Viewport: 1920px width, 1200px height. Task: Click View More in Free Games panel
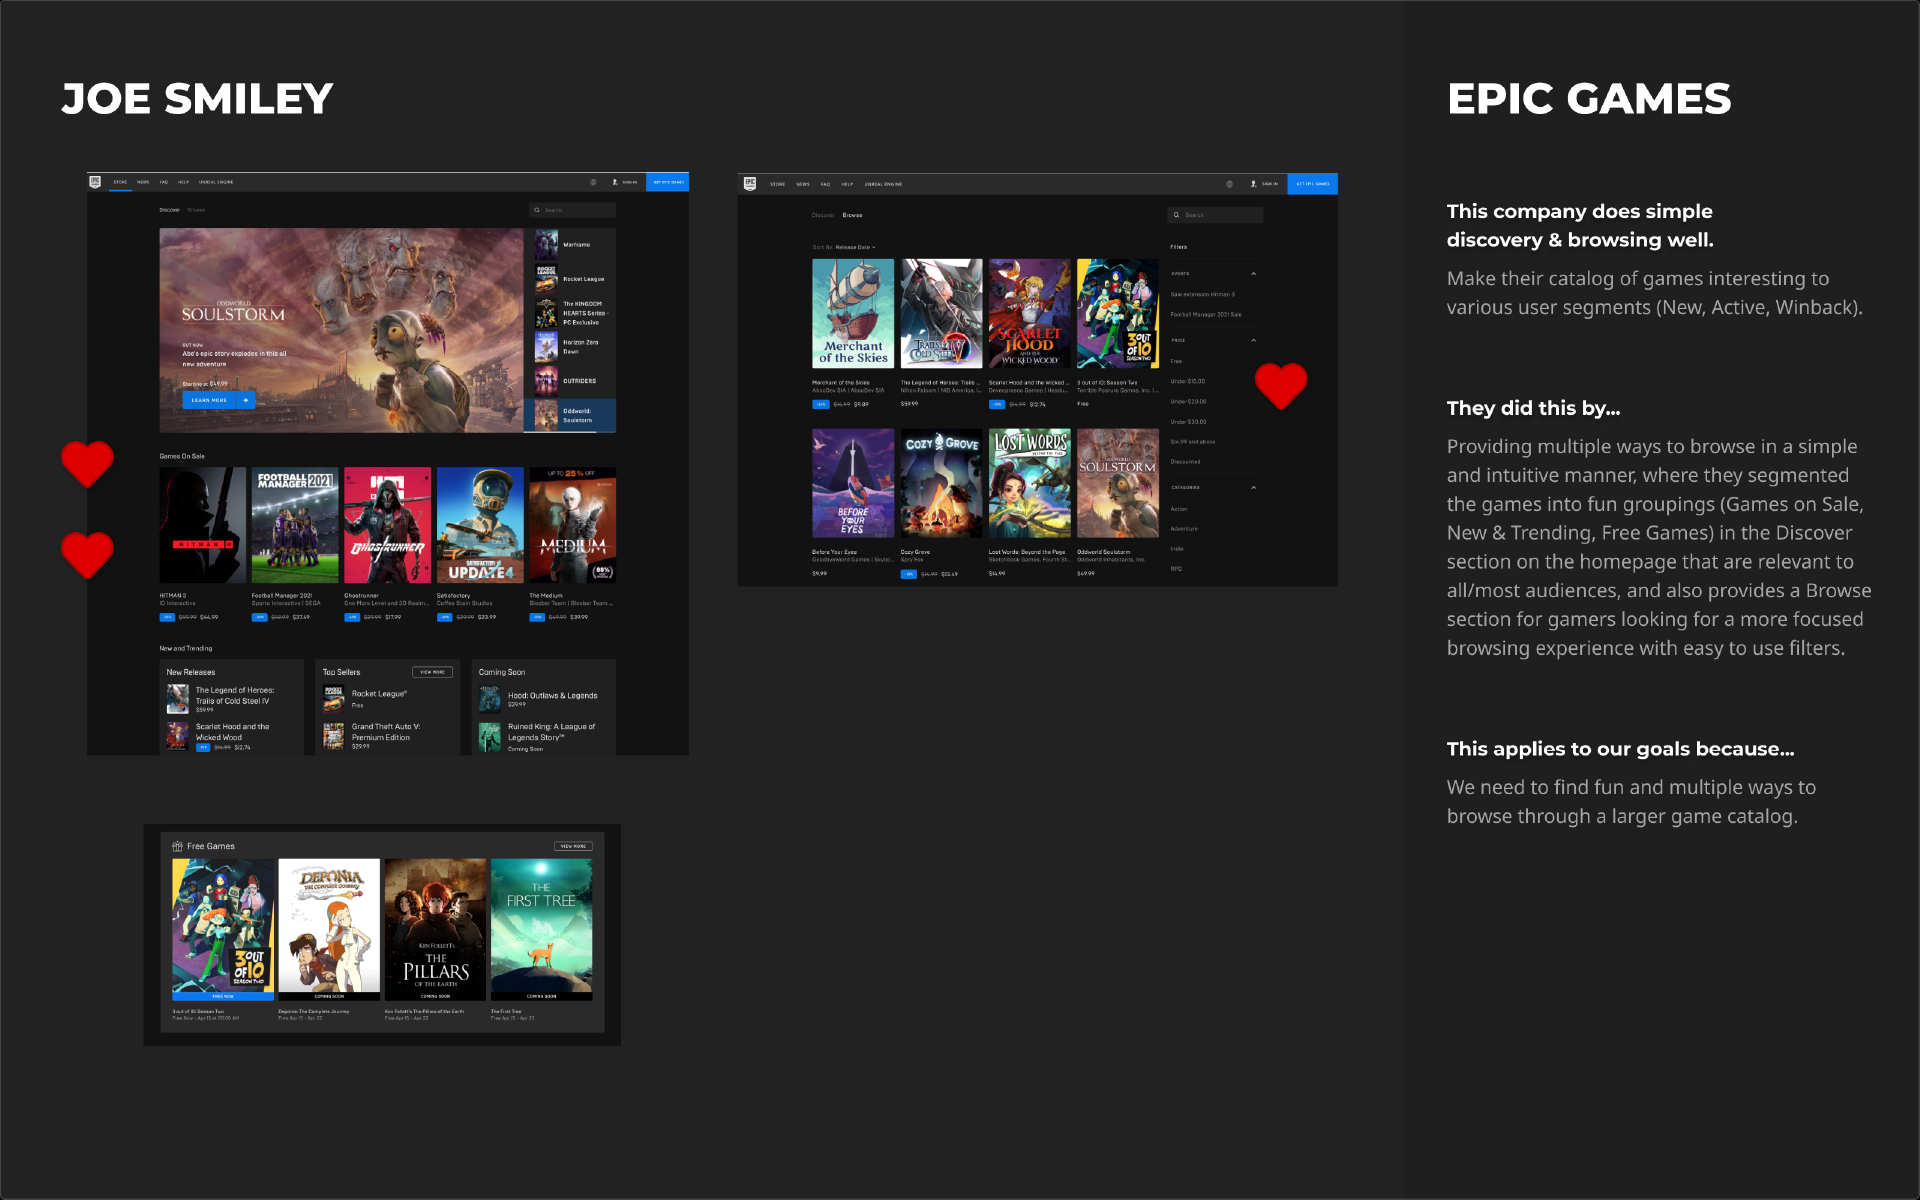click(573, 846)
